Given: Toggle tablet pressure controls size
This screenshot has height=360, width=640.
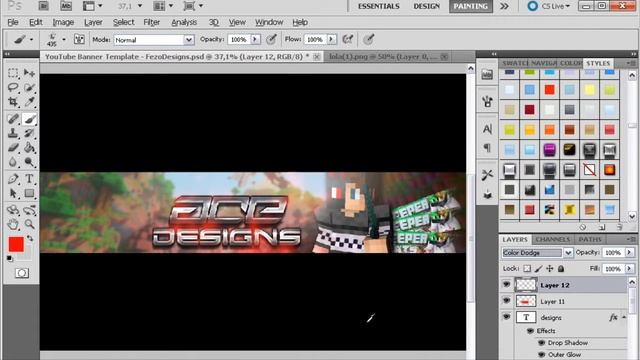Looking at the screenshot, I should point(369,39).
